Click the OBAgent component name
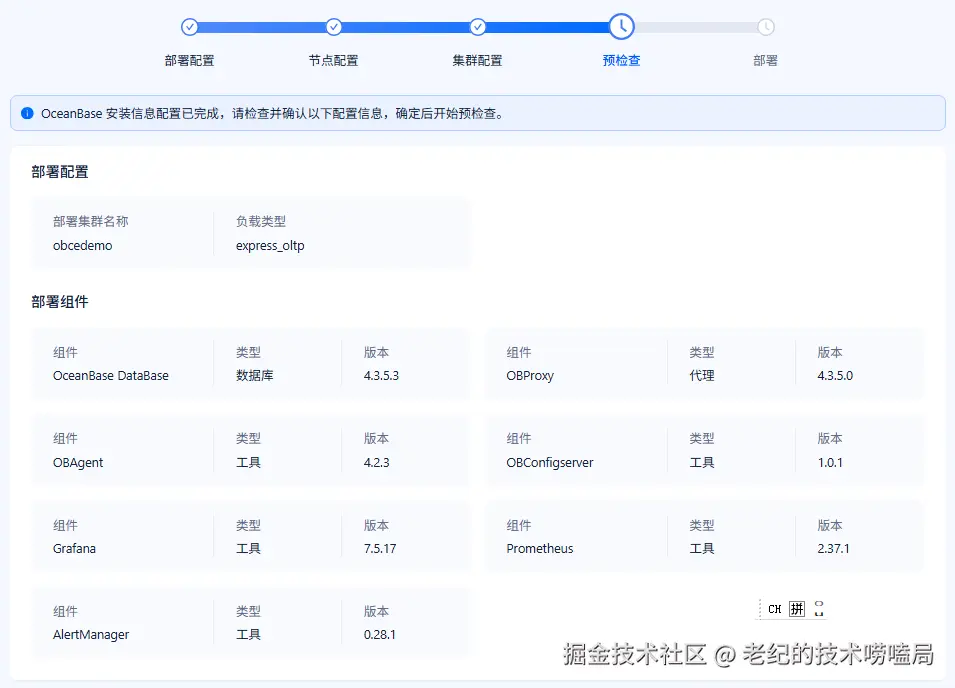955x688 pixels. (x=78, y=463)
